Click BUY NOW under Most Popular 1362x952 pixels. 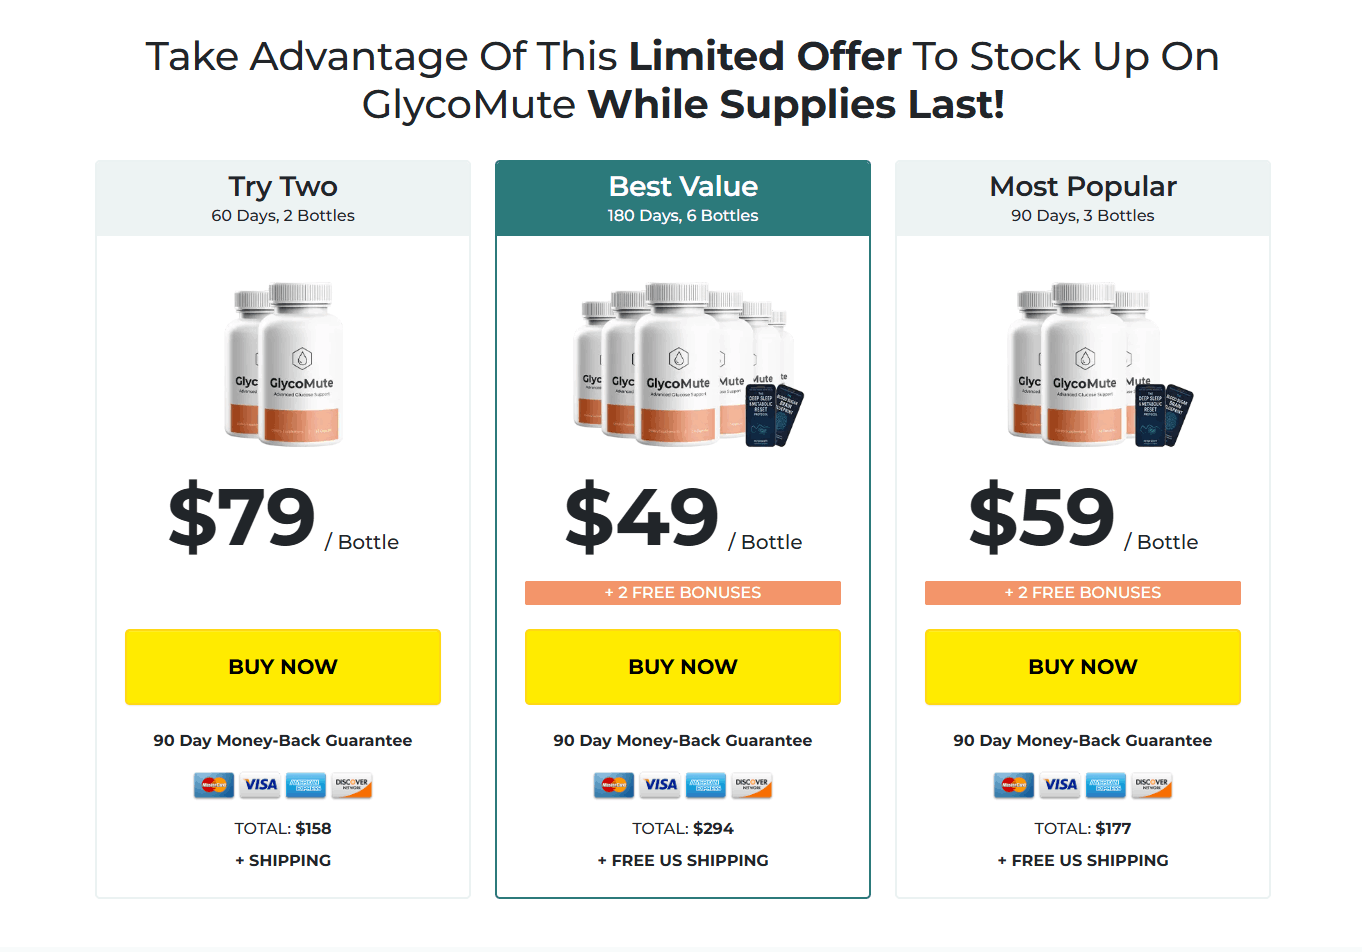(x=1083, y=667)
